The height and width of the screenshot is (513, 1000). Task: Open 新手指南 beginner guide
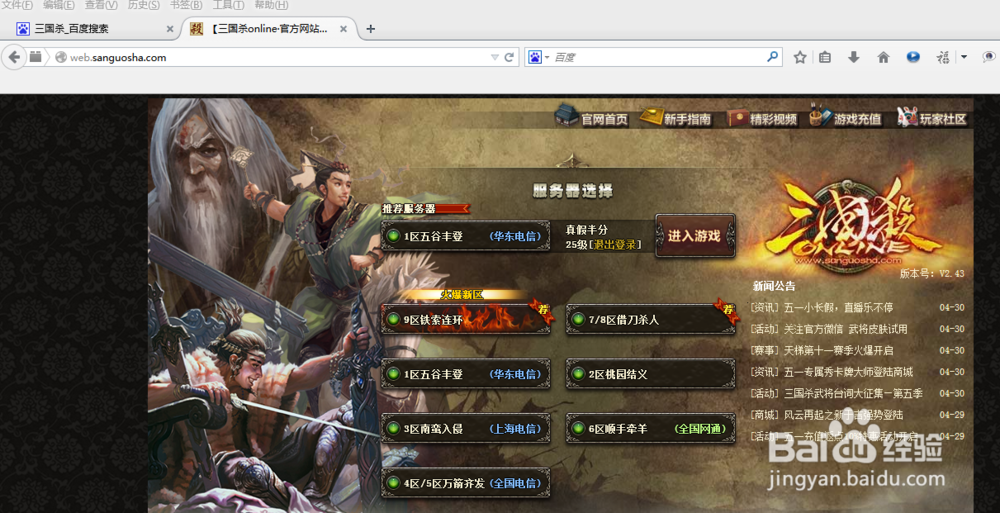point(676,118)
